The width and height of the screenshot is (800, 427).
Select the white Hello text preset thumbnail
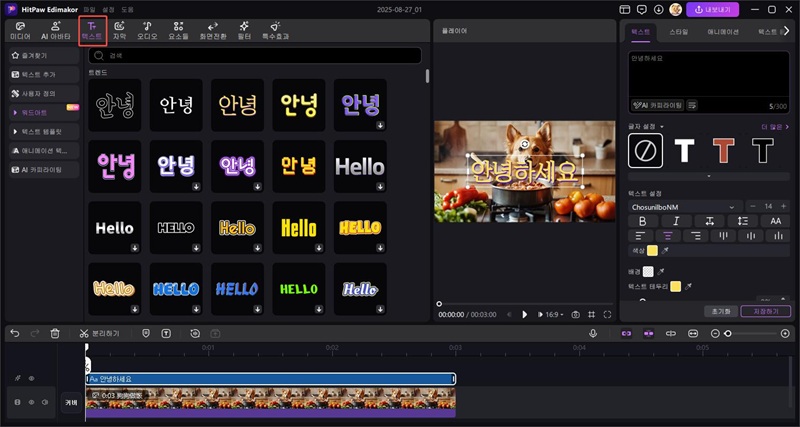pos(114,228)
